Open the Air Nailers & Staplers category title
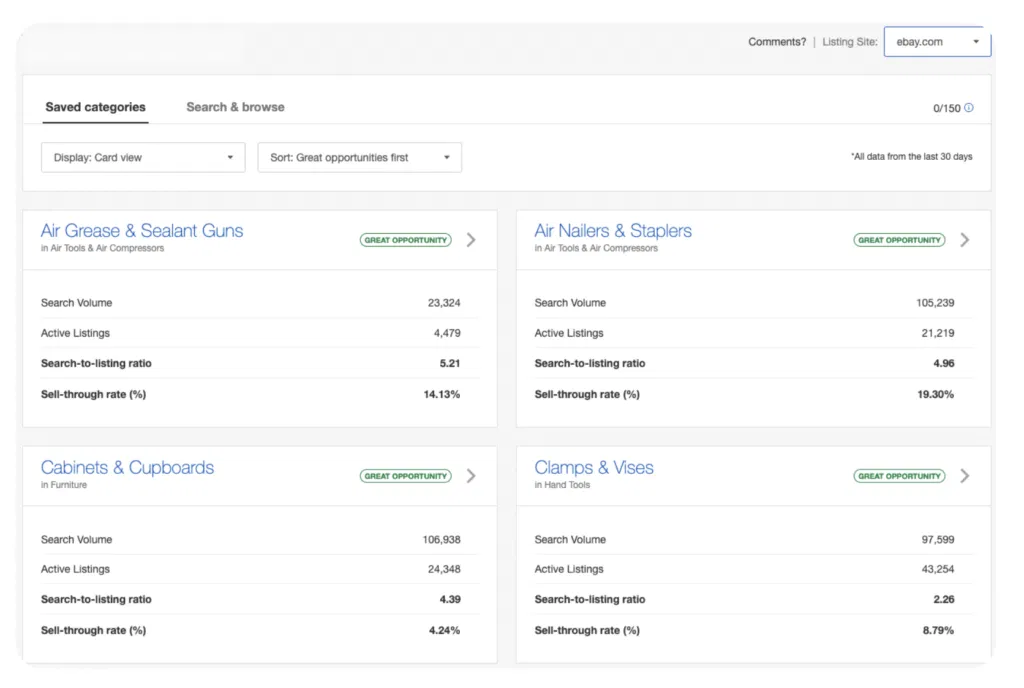Screen dimensions: 1024x688 click(x=613, y=230)
